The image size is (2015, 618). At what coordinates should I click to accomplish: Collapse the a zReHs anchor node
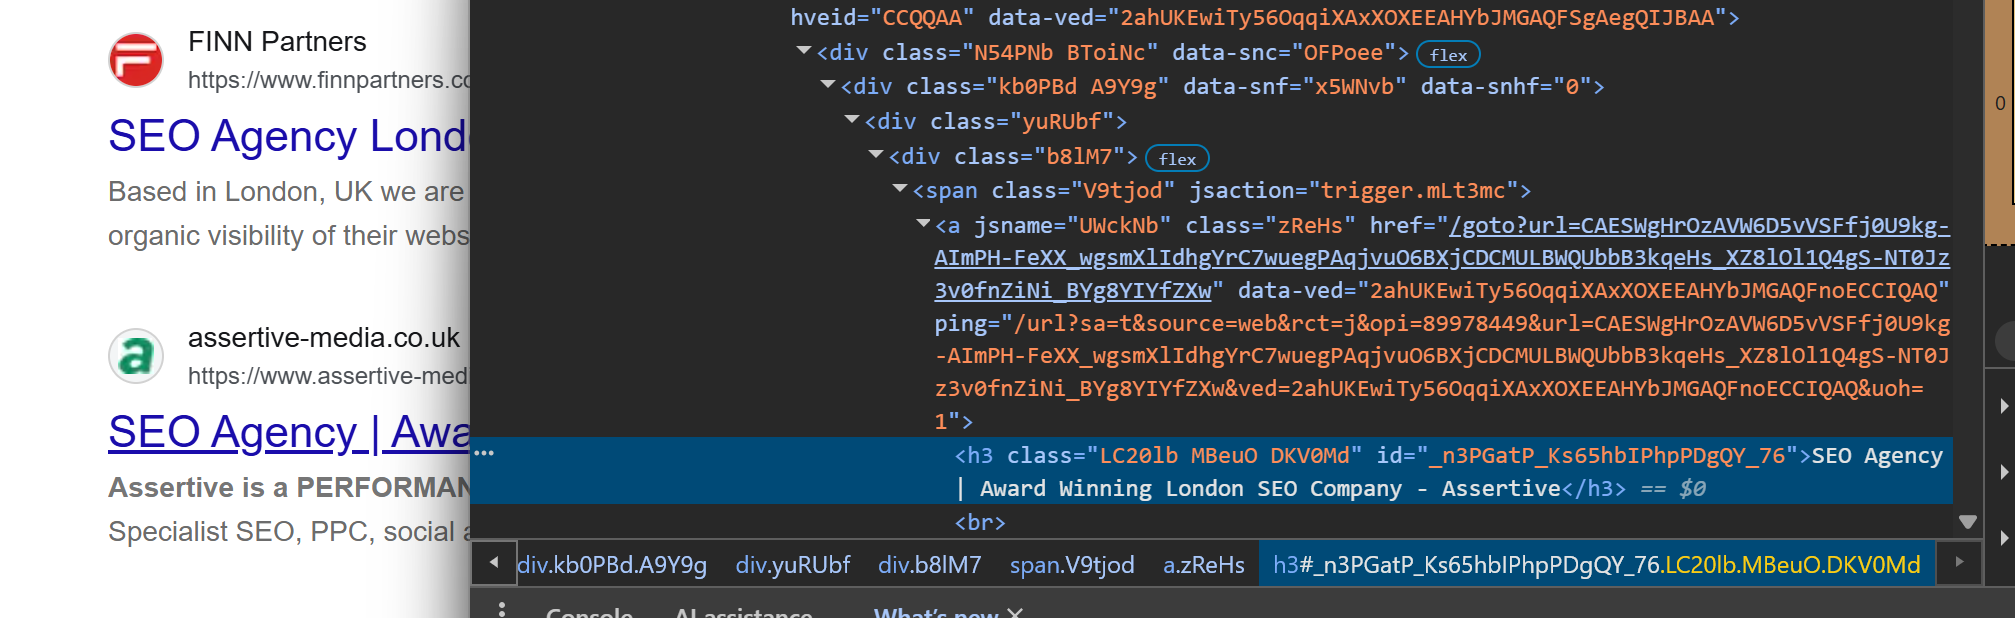[x=924, y=224]
